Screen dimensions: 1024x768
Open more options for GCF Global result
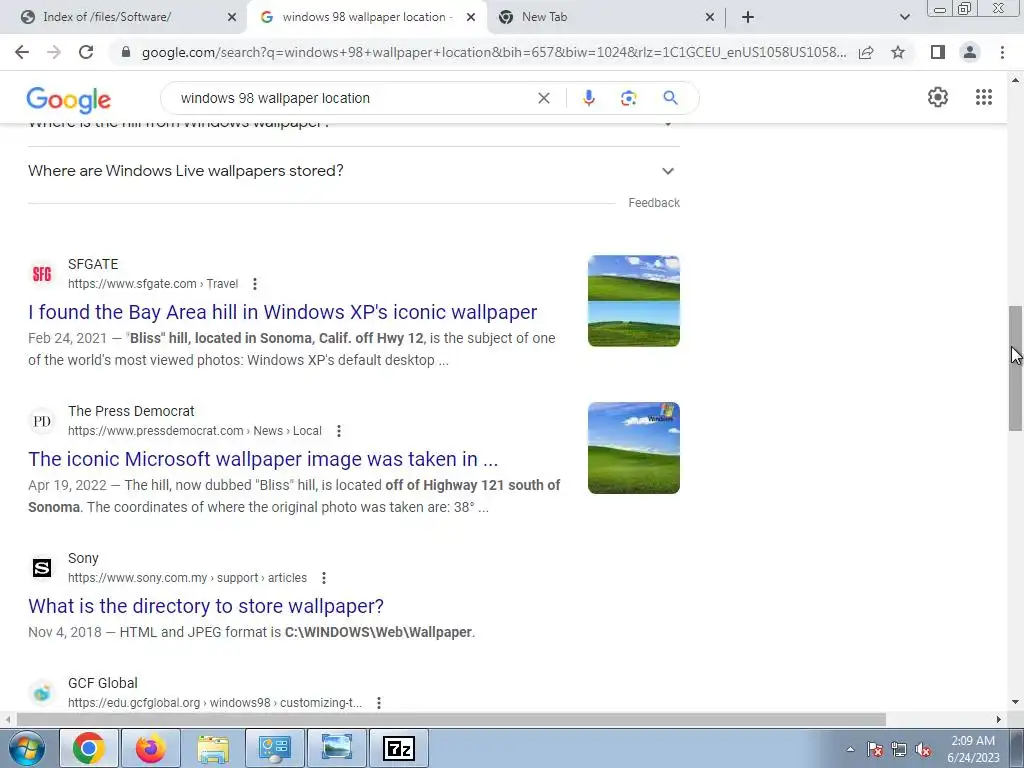pos(378,703)
